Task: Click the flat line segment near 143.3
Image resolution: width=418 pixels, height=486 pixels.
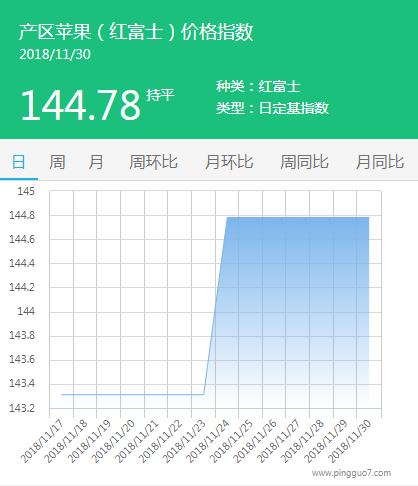Action: click(x=133, y=394)
